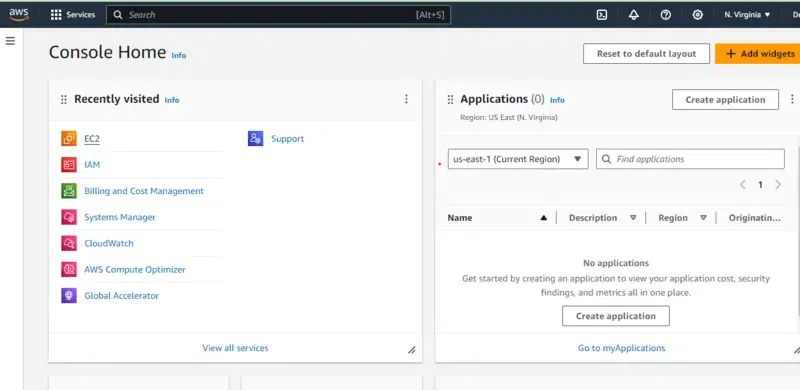Go to next applications page arrow
The width and height of the screenshot is (800, 390).
point(778,185)
